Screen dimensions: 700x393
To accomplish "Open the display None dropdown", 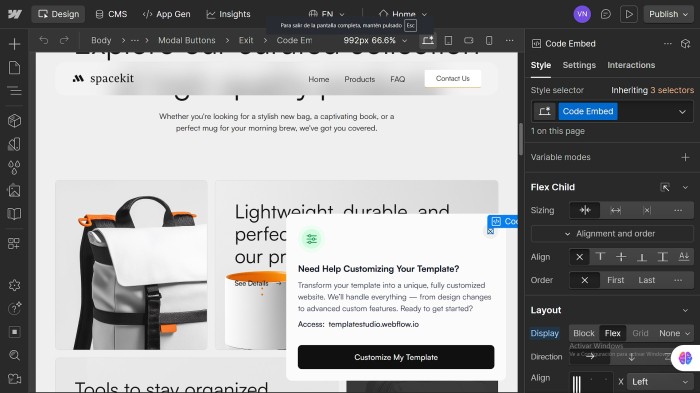I will [x=674, y=333].
